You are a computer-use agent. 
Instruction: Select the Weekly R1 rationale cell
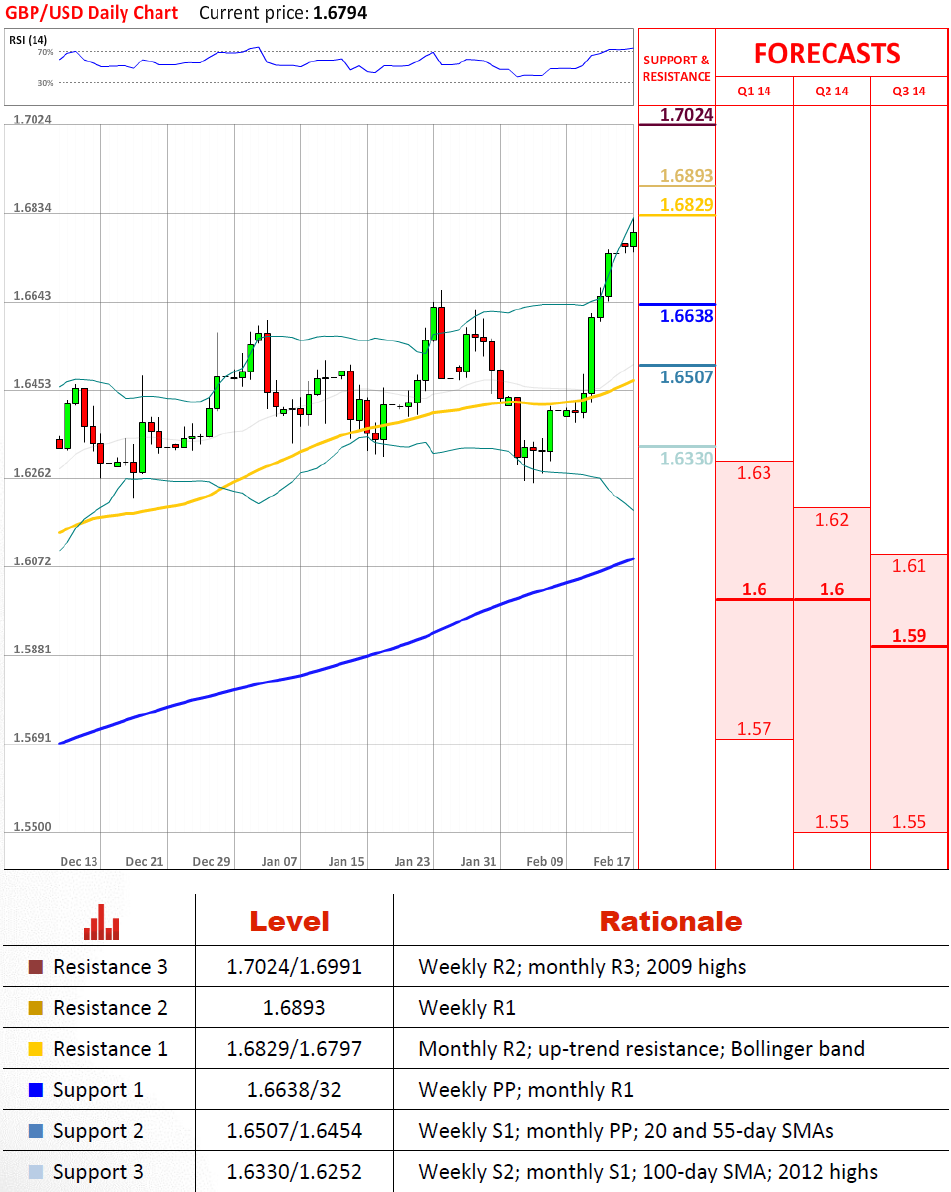tap(467, 1008)
